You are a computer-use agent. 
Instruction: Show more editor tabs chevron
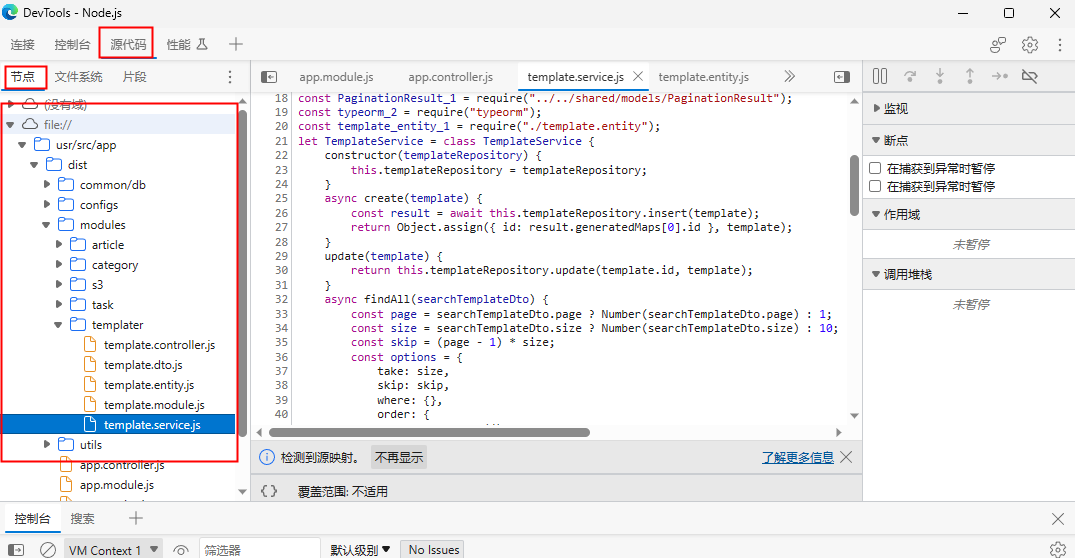790,76
